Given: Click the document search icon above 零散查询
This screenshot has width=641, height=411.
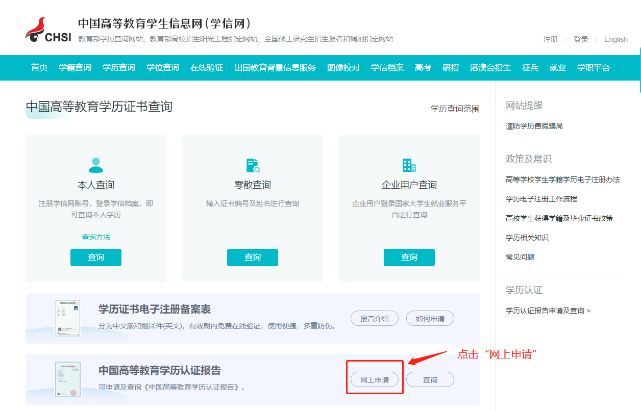Looking at the screenshot, I should point(252,165).
